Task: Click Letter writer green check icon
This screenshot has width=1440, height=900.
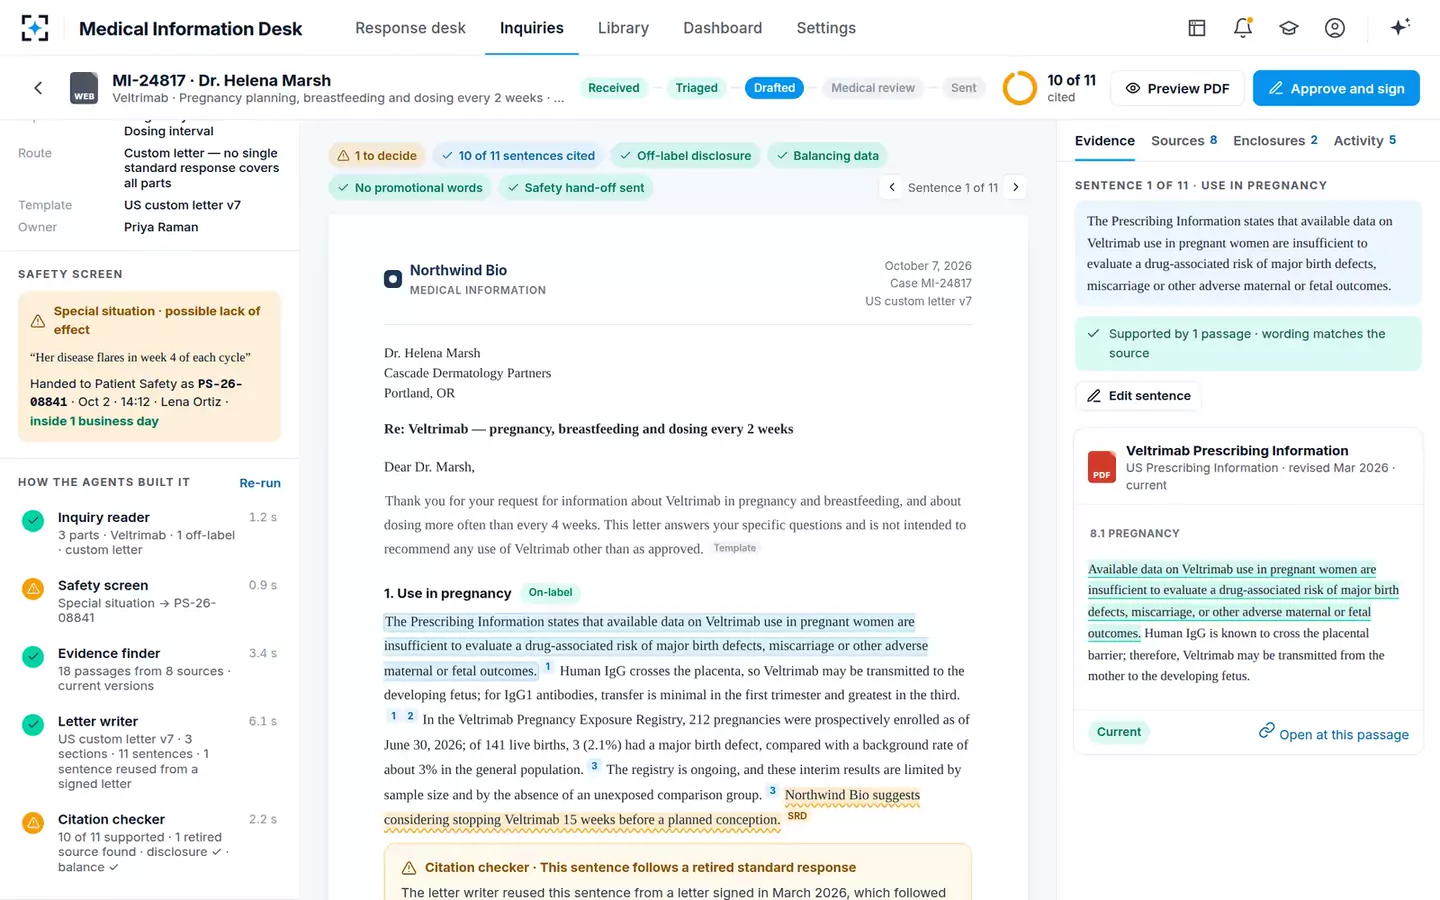Action: pos(33,724)
